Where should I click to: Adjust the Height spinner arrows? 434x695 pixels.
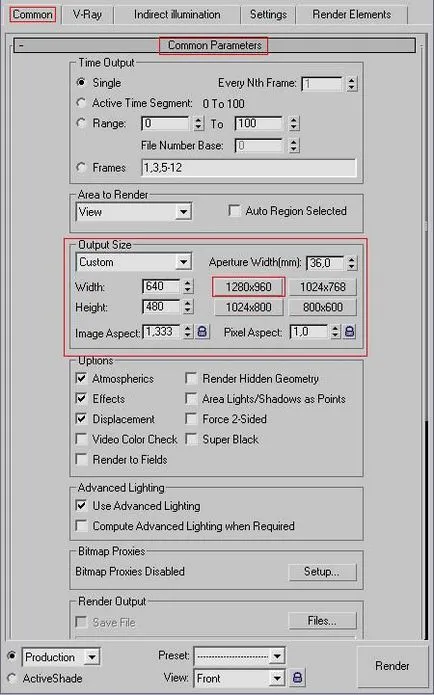[188, 307]
